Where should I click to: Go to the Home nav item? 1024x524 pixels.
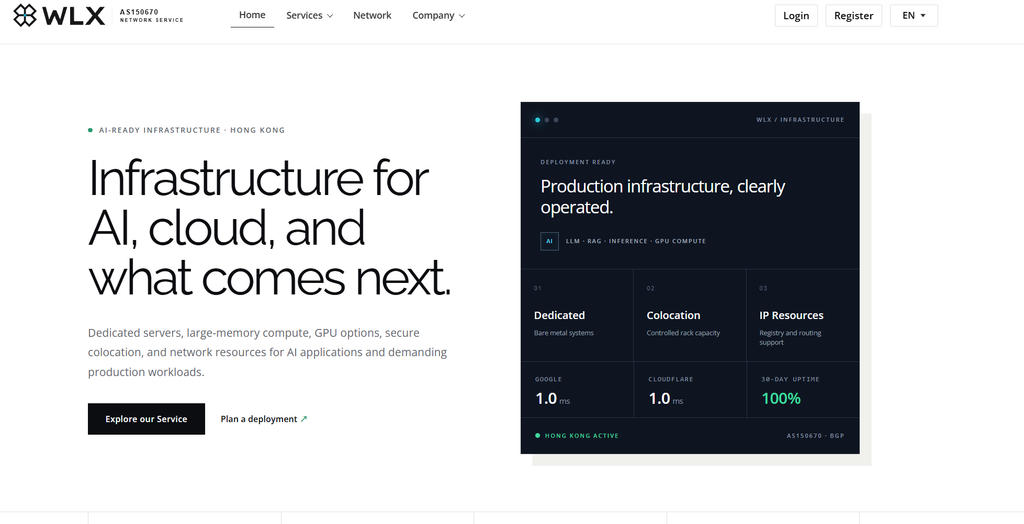click(x=252, y=15)
